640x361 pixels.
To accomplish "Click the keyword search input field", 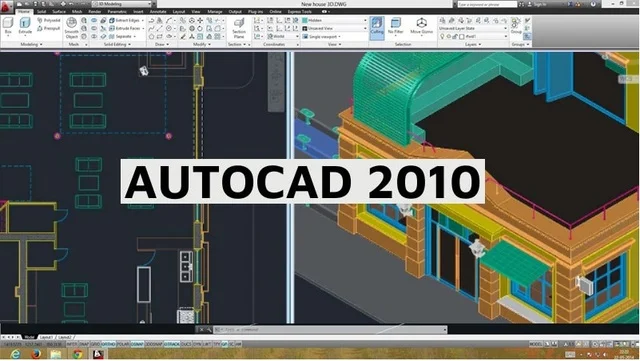I will coord(487,4).
